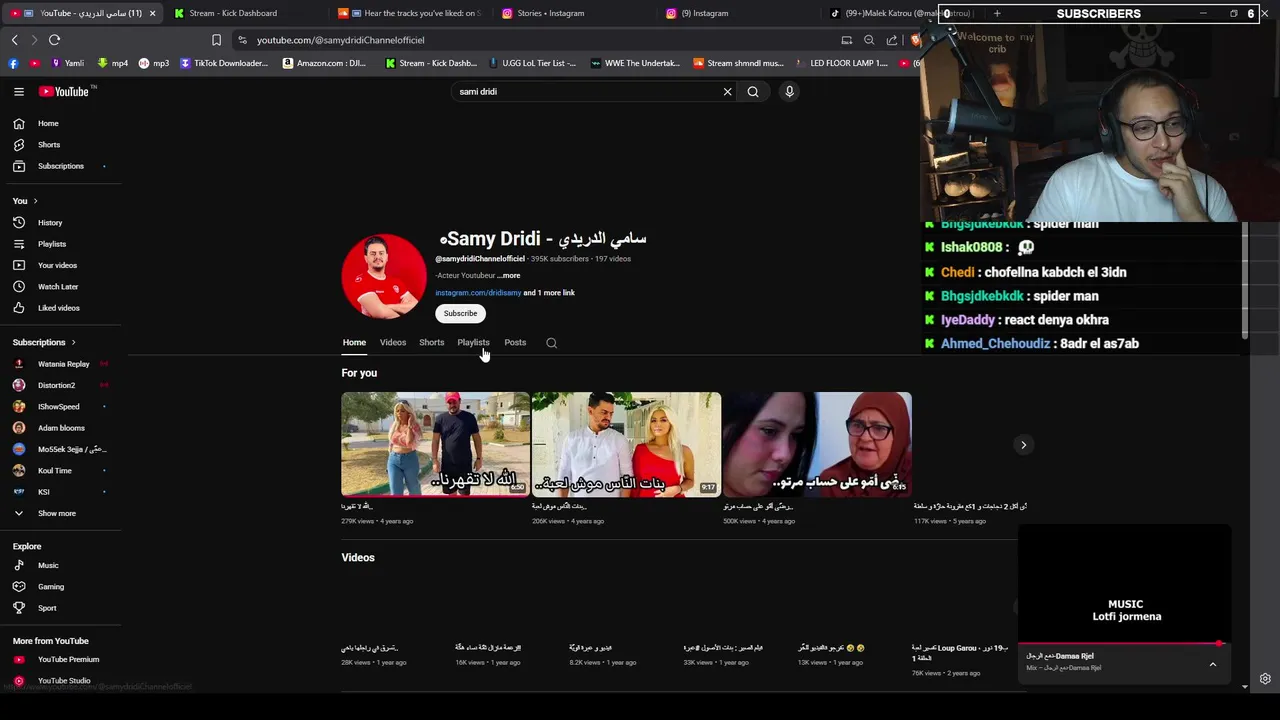Viewport: 1280px width, 720px height.
Task: Expand channel description with '...more'
Action: click(509, 275)
